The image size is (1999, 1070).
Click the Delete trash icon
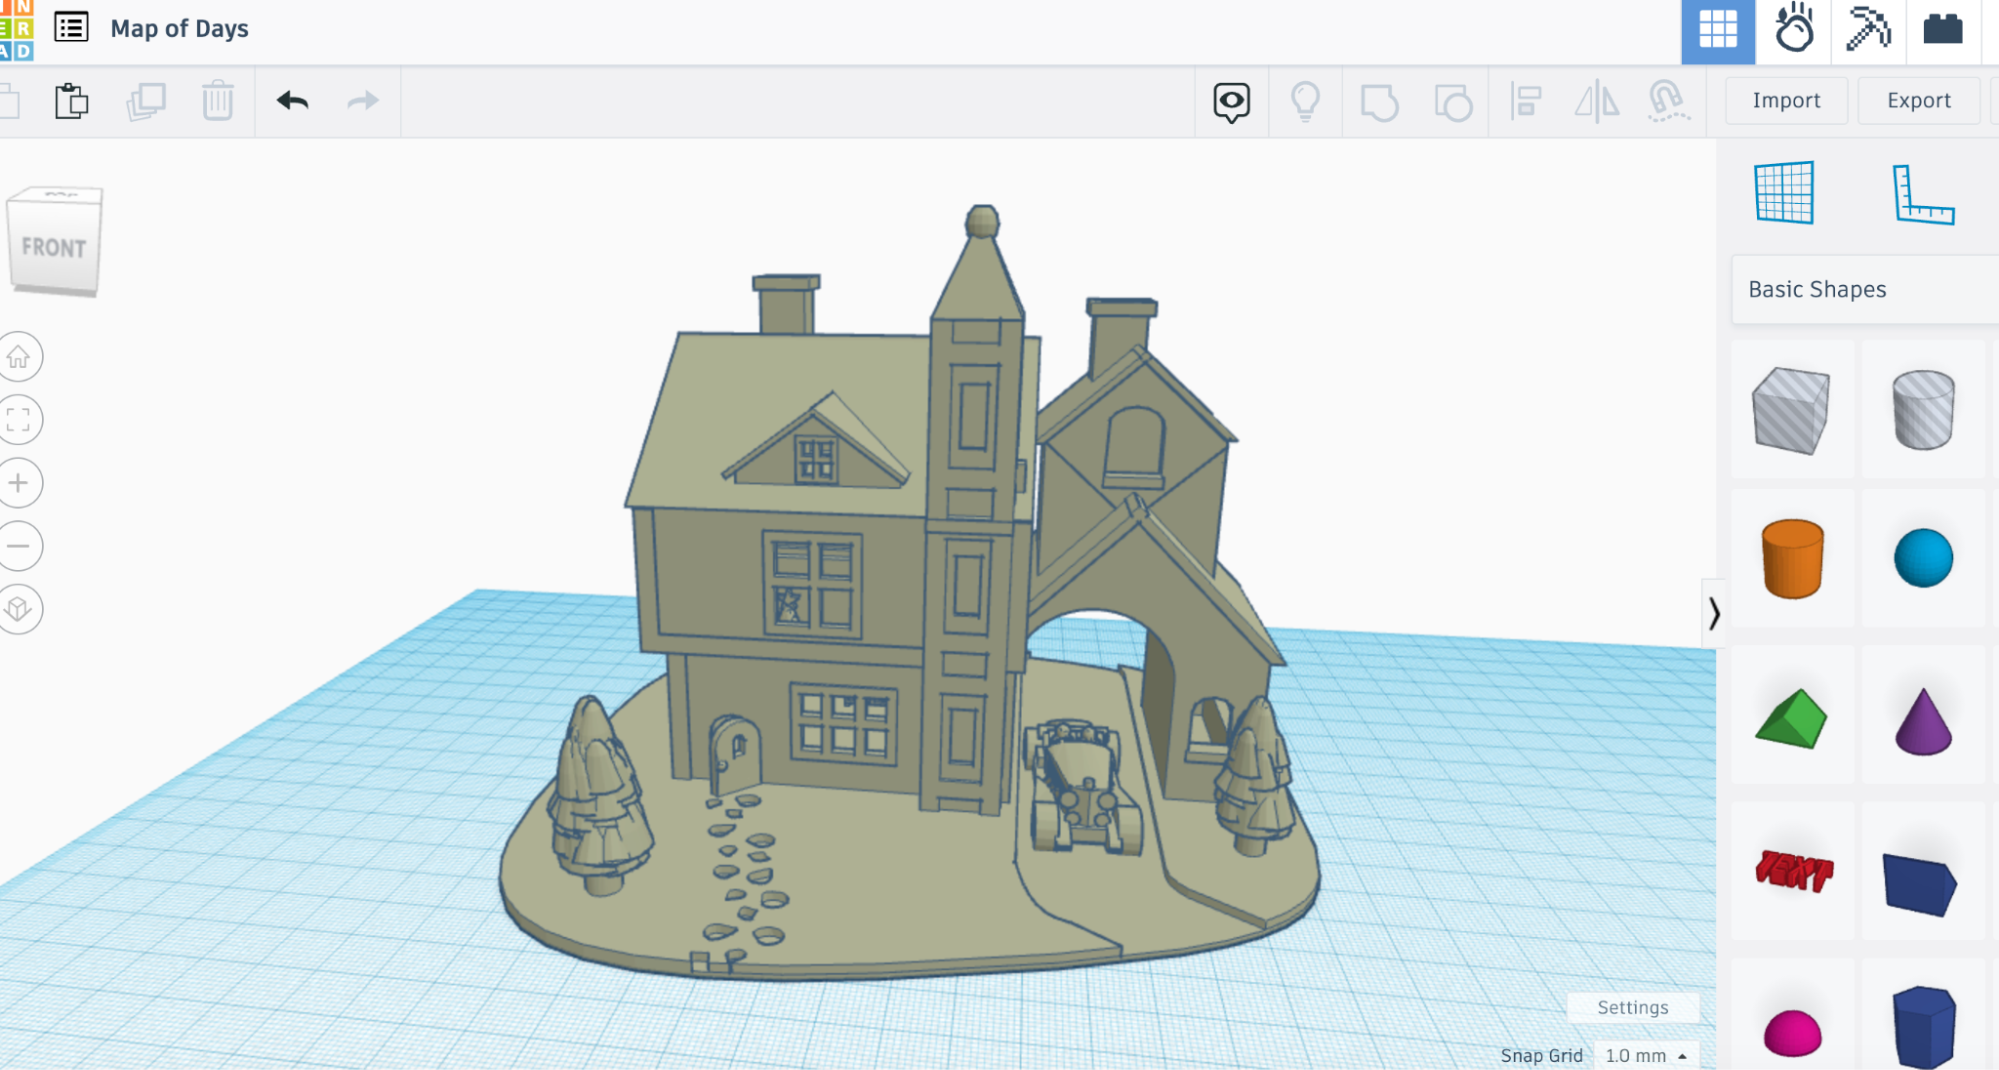217,101
